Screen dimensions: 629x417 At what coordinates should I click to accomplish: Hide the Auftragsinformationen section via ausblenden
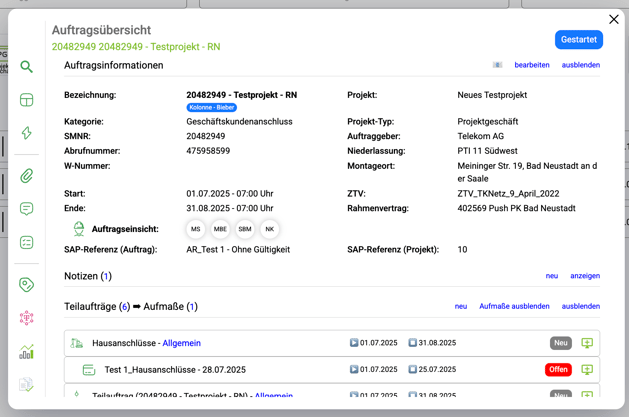[580, 65]
